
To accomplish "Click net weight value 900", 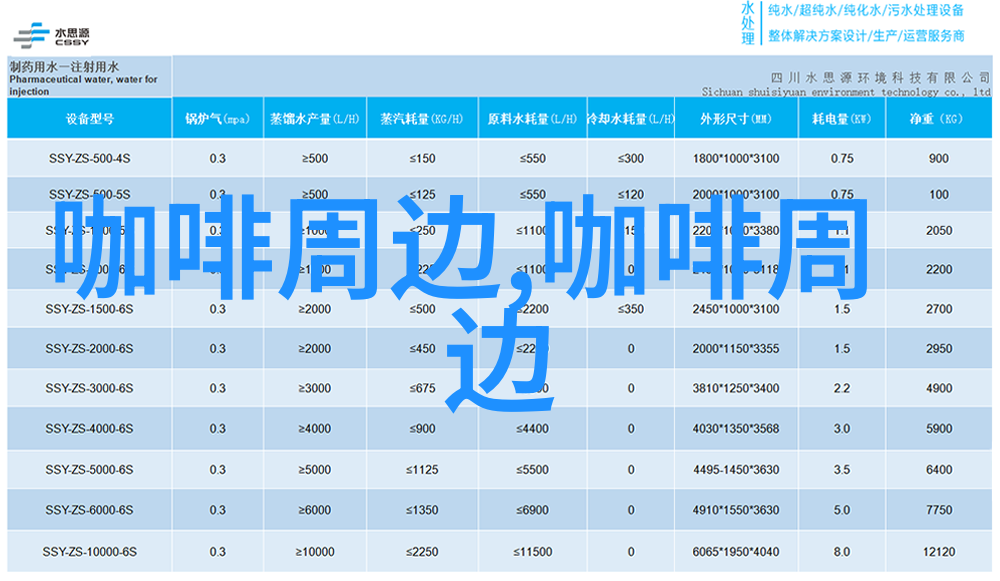I will [939, 158].
